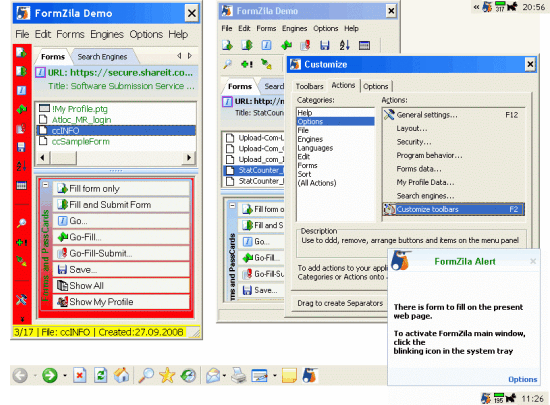Image resolution: width=550 pixels, height=405 pixels.
Task: Select Security... action in Customize dialog
Action: point(453,142)
